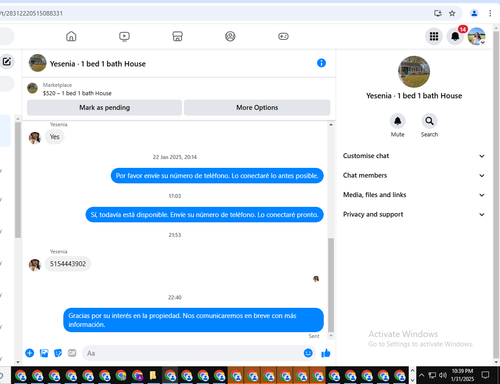The image size is (500, 384).
Task: Click chat thread scroll-down arrow
Action: pyautogui.click(x=331, y=336)
